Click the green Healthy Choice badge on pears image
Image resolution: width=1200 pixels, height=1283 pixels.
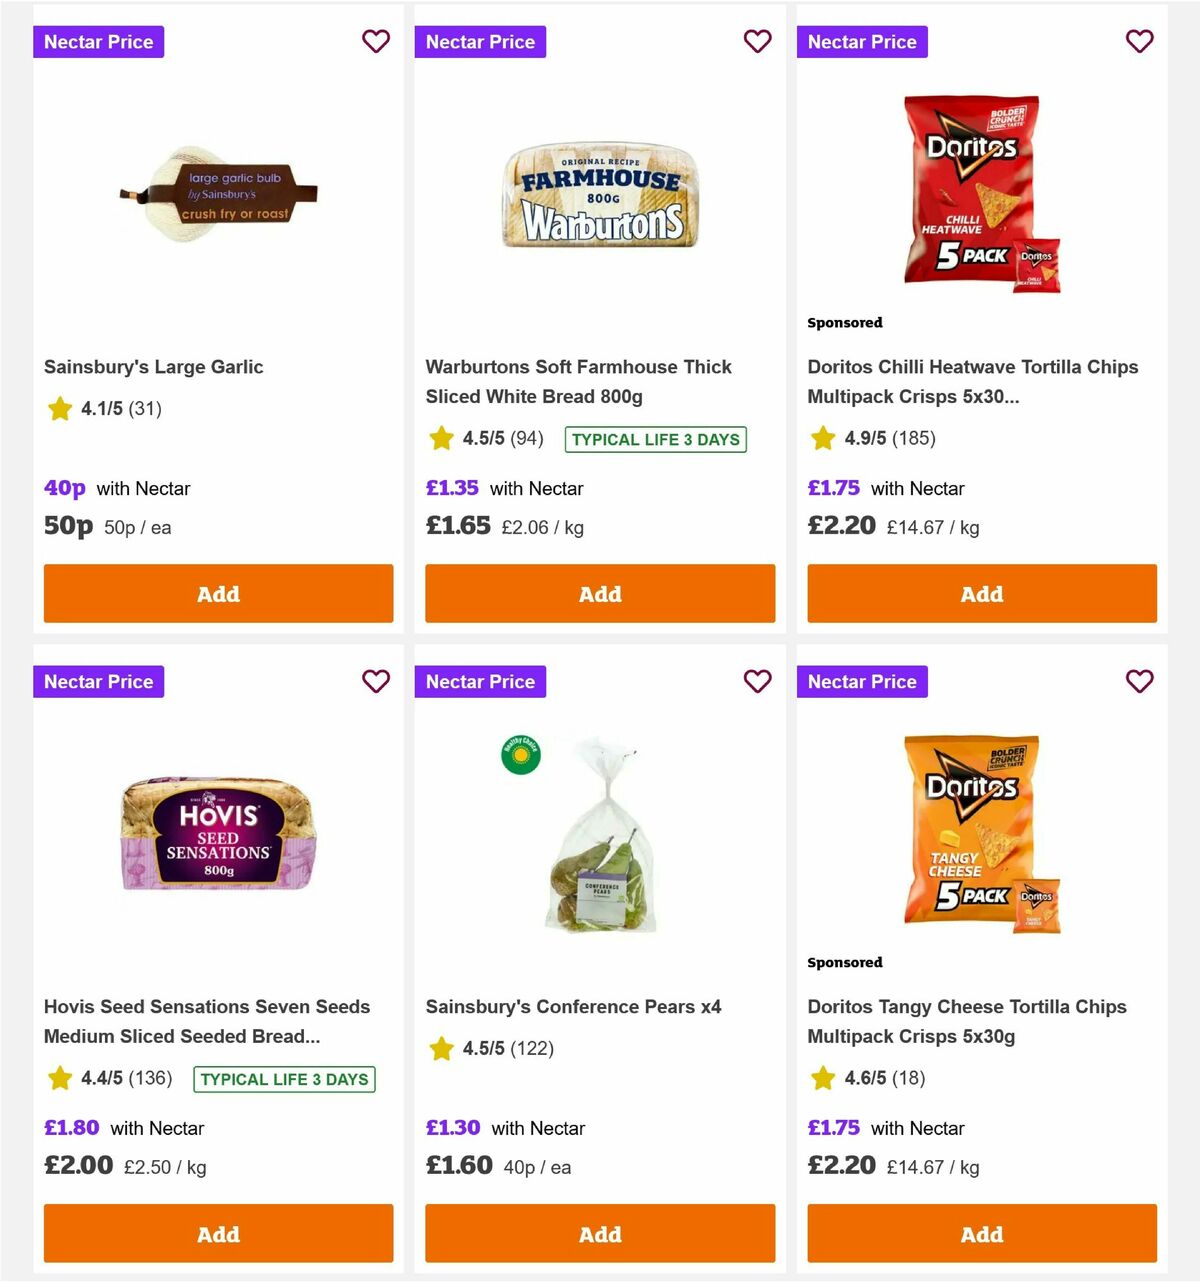click(519, 755)
